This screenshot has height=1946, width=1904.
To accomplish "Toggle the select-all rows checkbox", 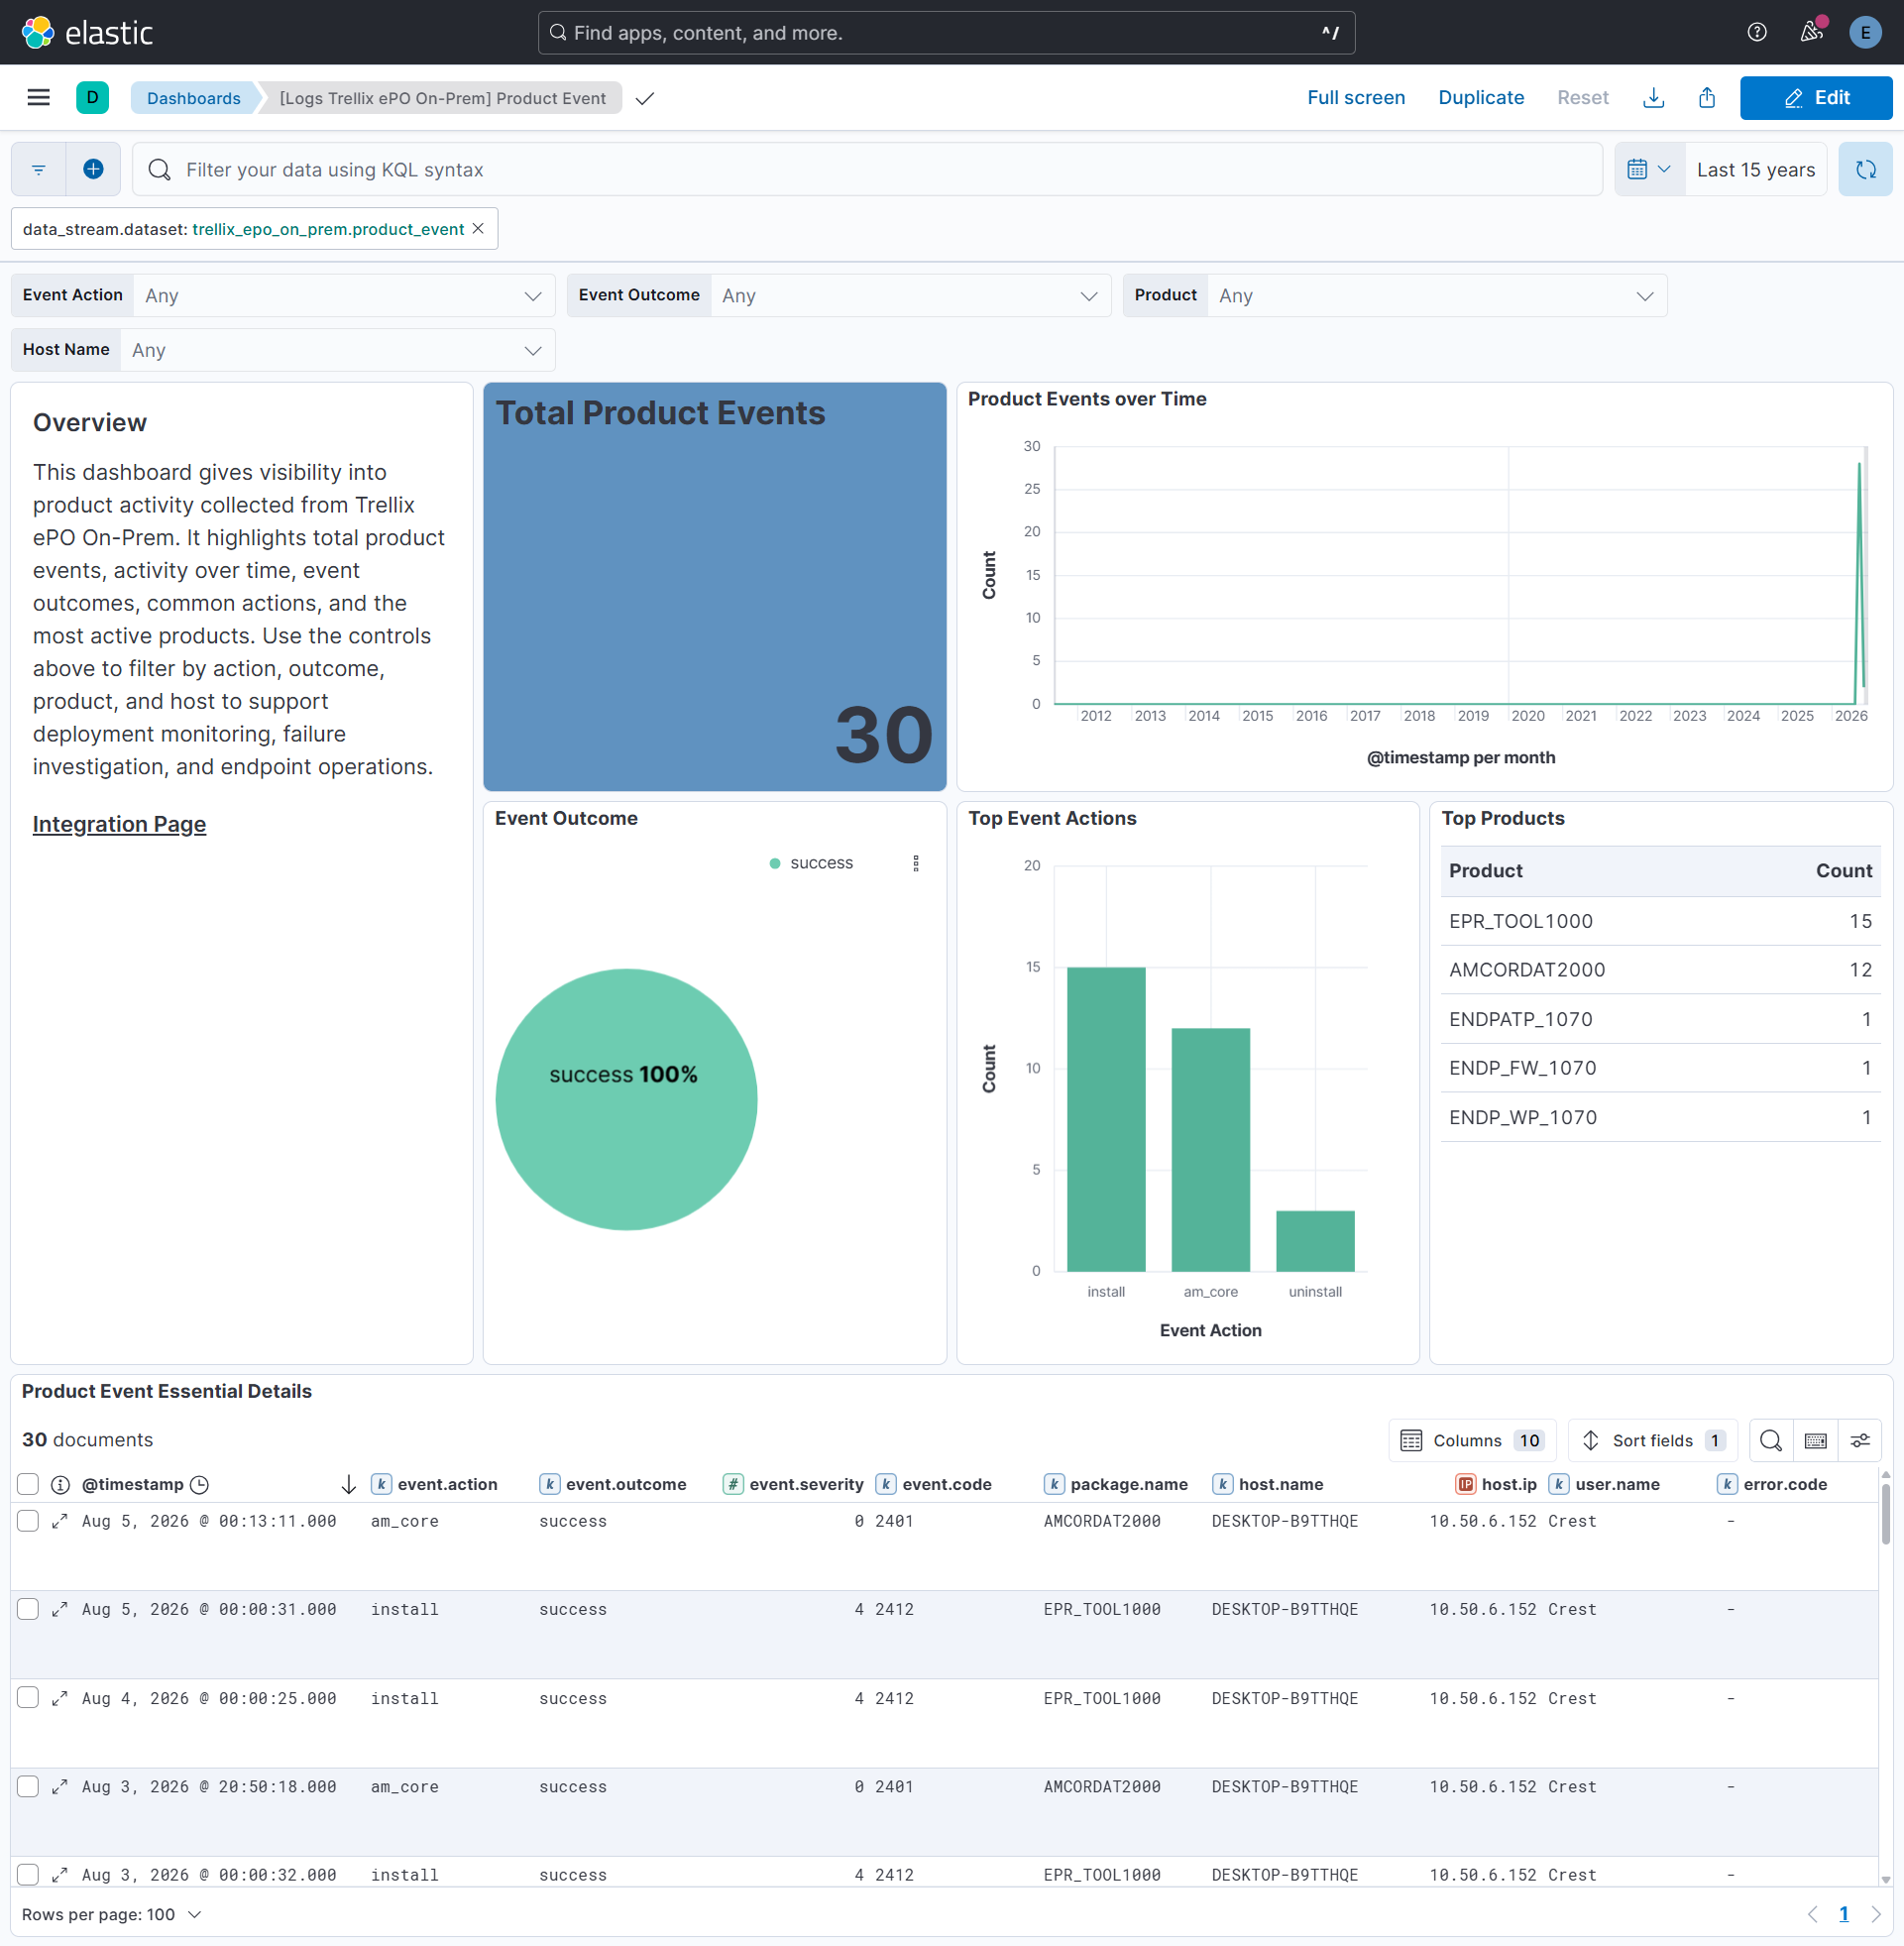I will click(28, 1484).
